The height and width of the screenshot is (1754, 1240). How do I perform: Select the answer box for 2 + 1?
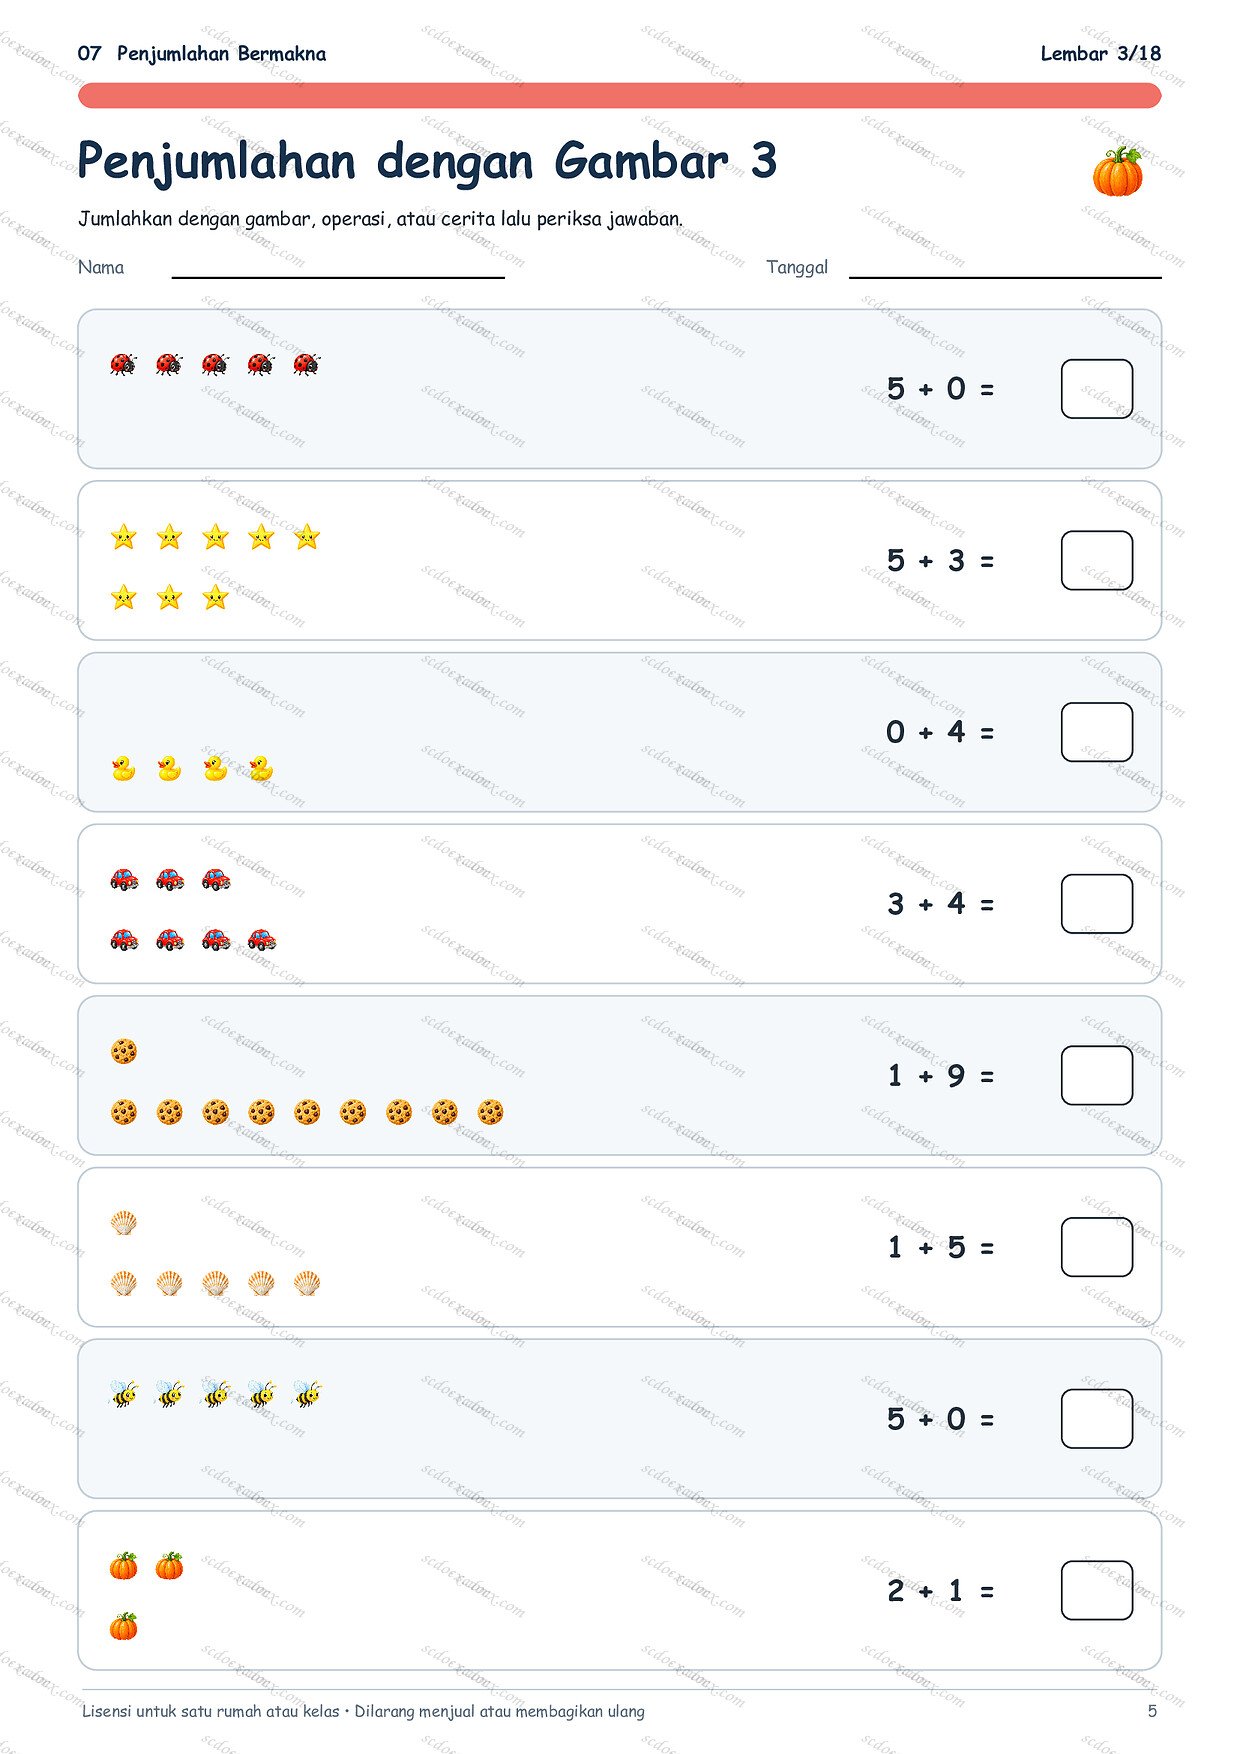[x=1097, y=1591]
